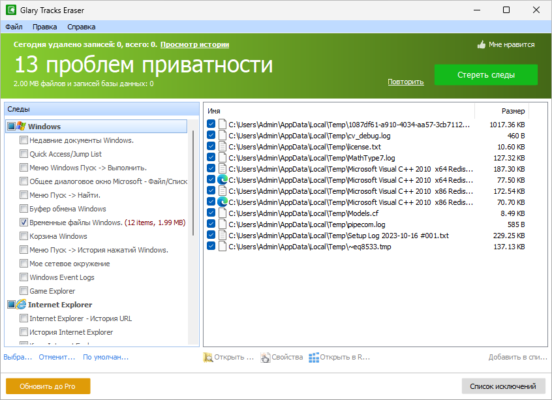Click the size value '1017.36 KB'
Image resolution: width=552 pixels, height=400 pixels.
pos(507,125)
